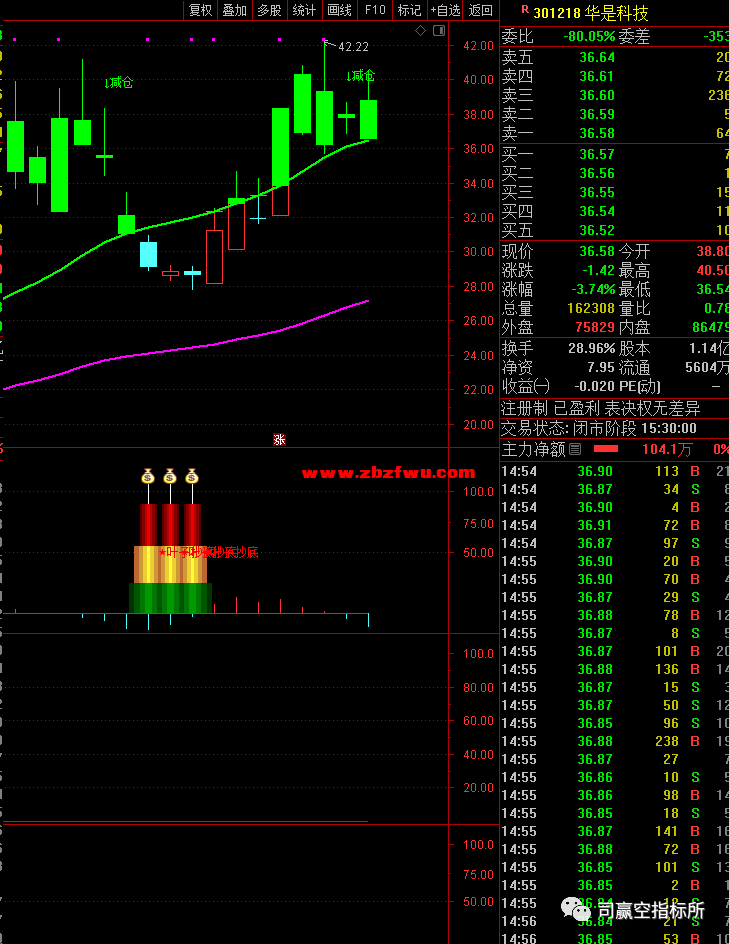
Task: Activate the 画线 drawing tool
Action: click(x=339, y=10)
